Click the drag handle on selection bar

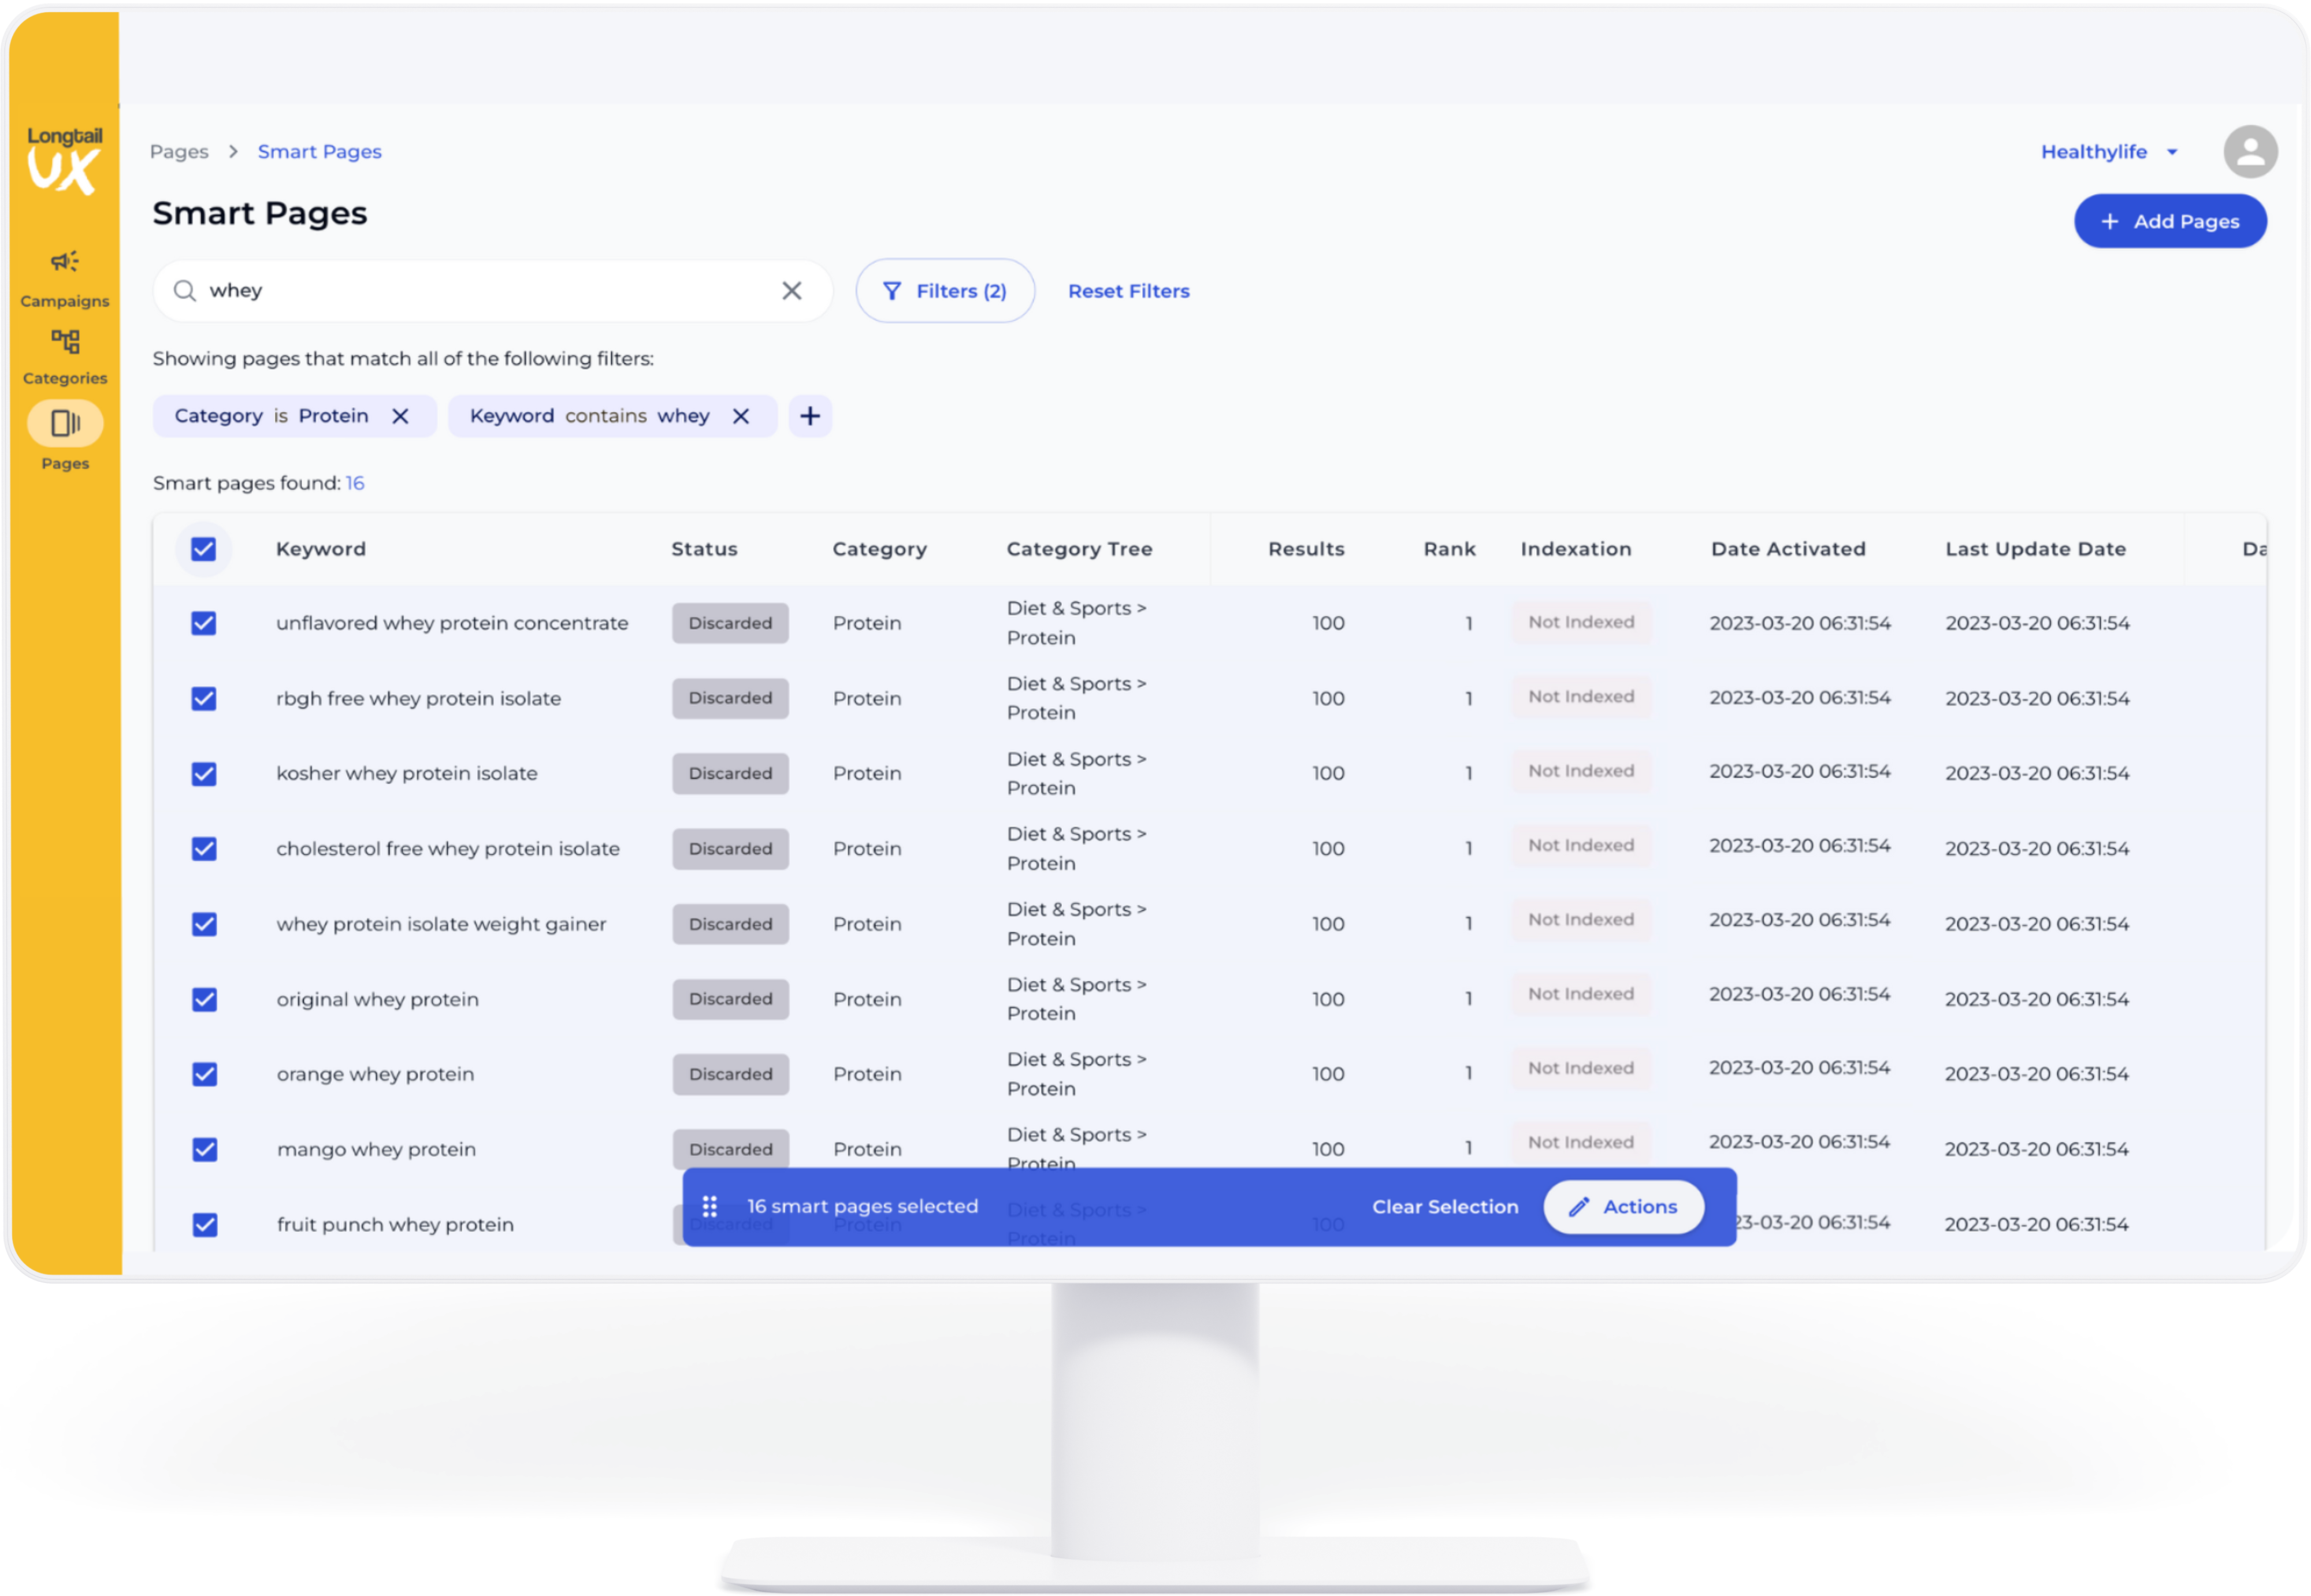[x=709, y=1207]
